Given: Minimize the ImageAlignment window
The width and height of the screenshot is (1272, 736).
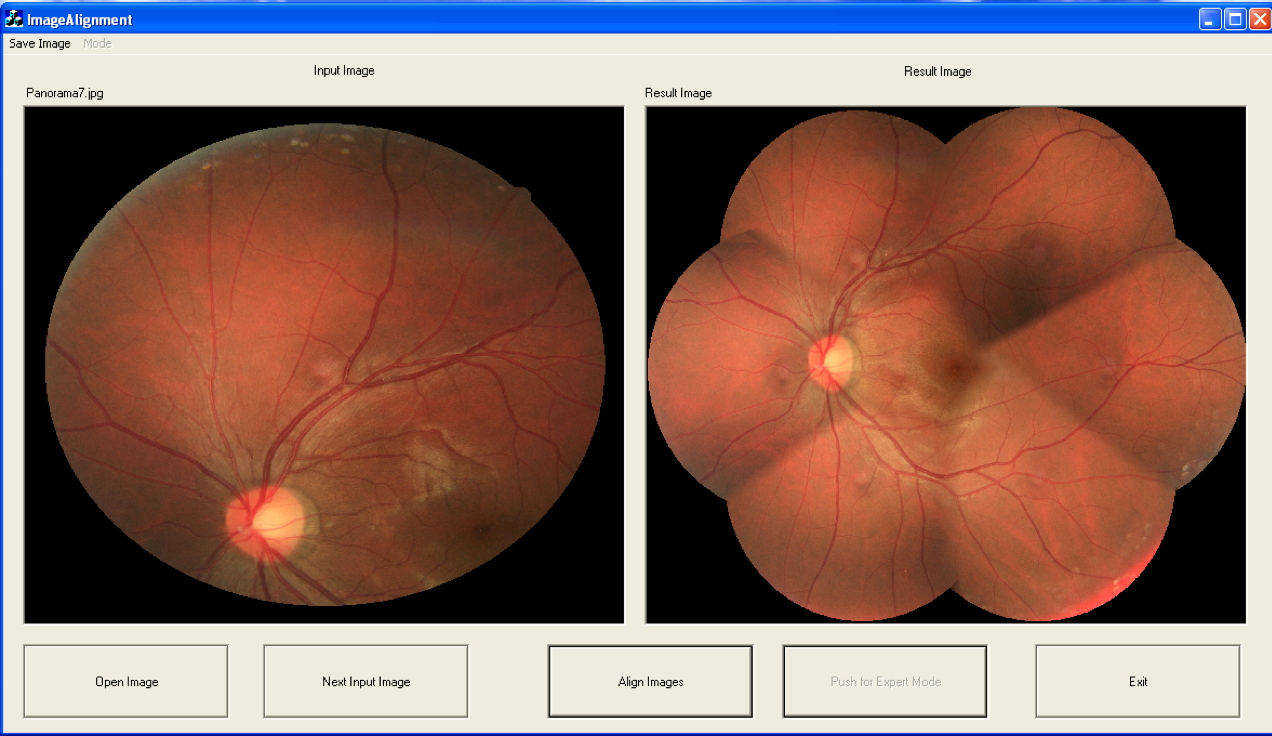Looking at the screenshot, I should [1210, 19].
